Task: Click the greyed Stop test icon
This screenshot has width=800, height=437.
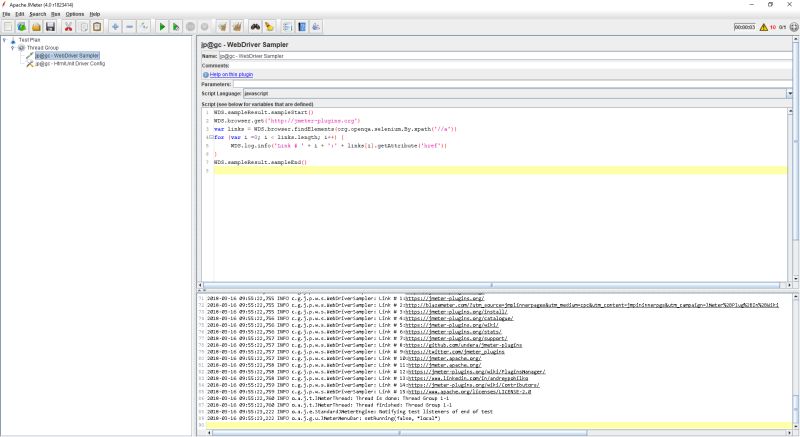Action: [x=190, y=27]
